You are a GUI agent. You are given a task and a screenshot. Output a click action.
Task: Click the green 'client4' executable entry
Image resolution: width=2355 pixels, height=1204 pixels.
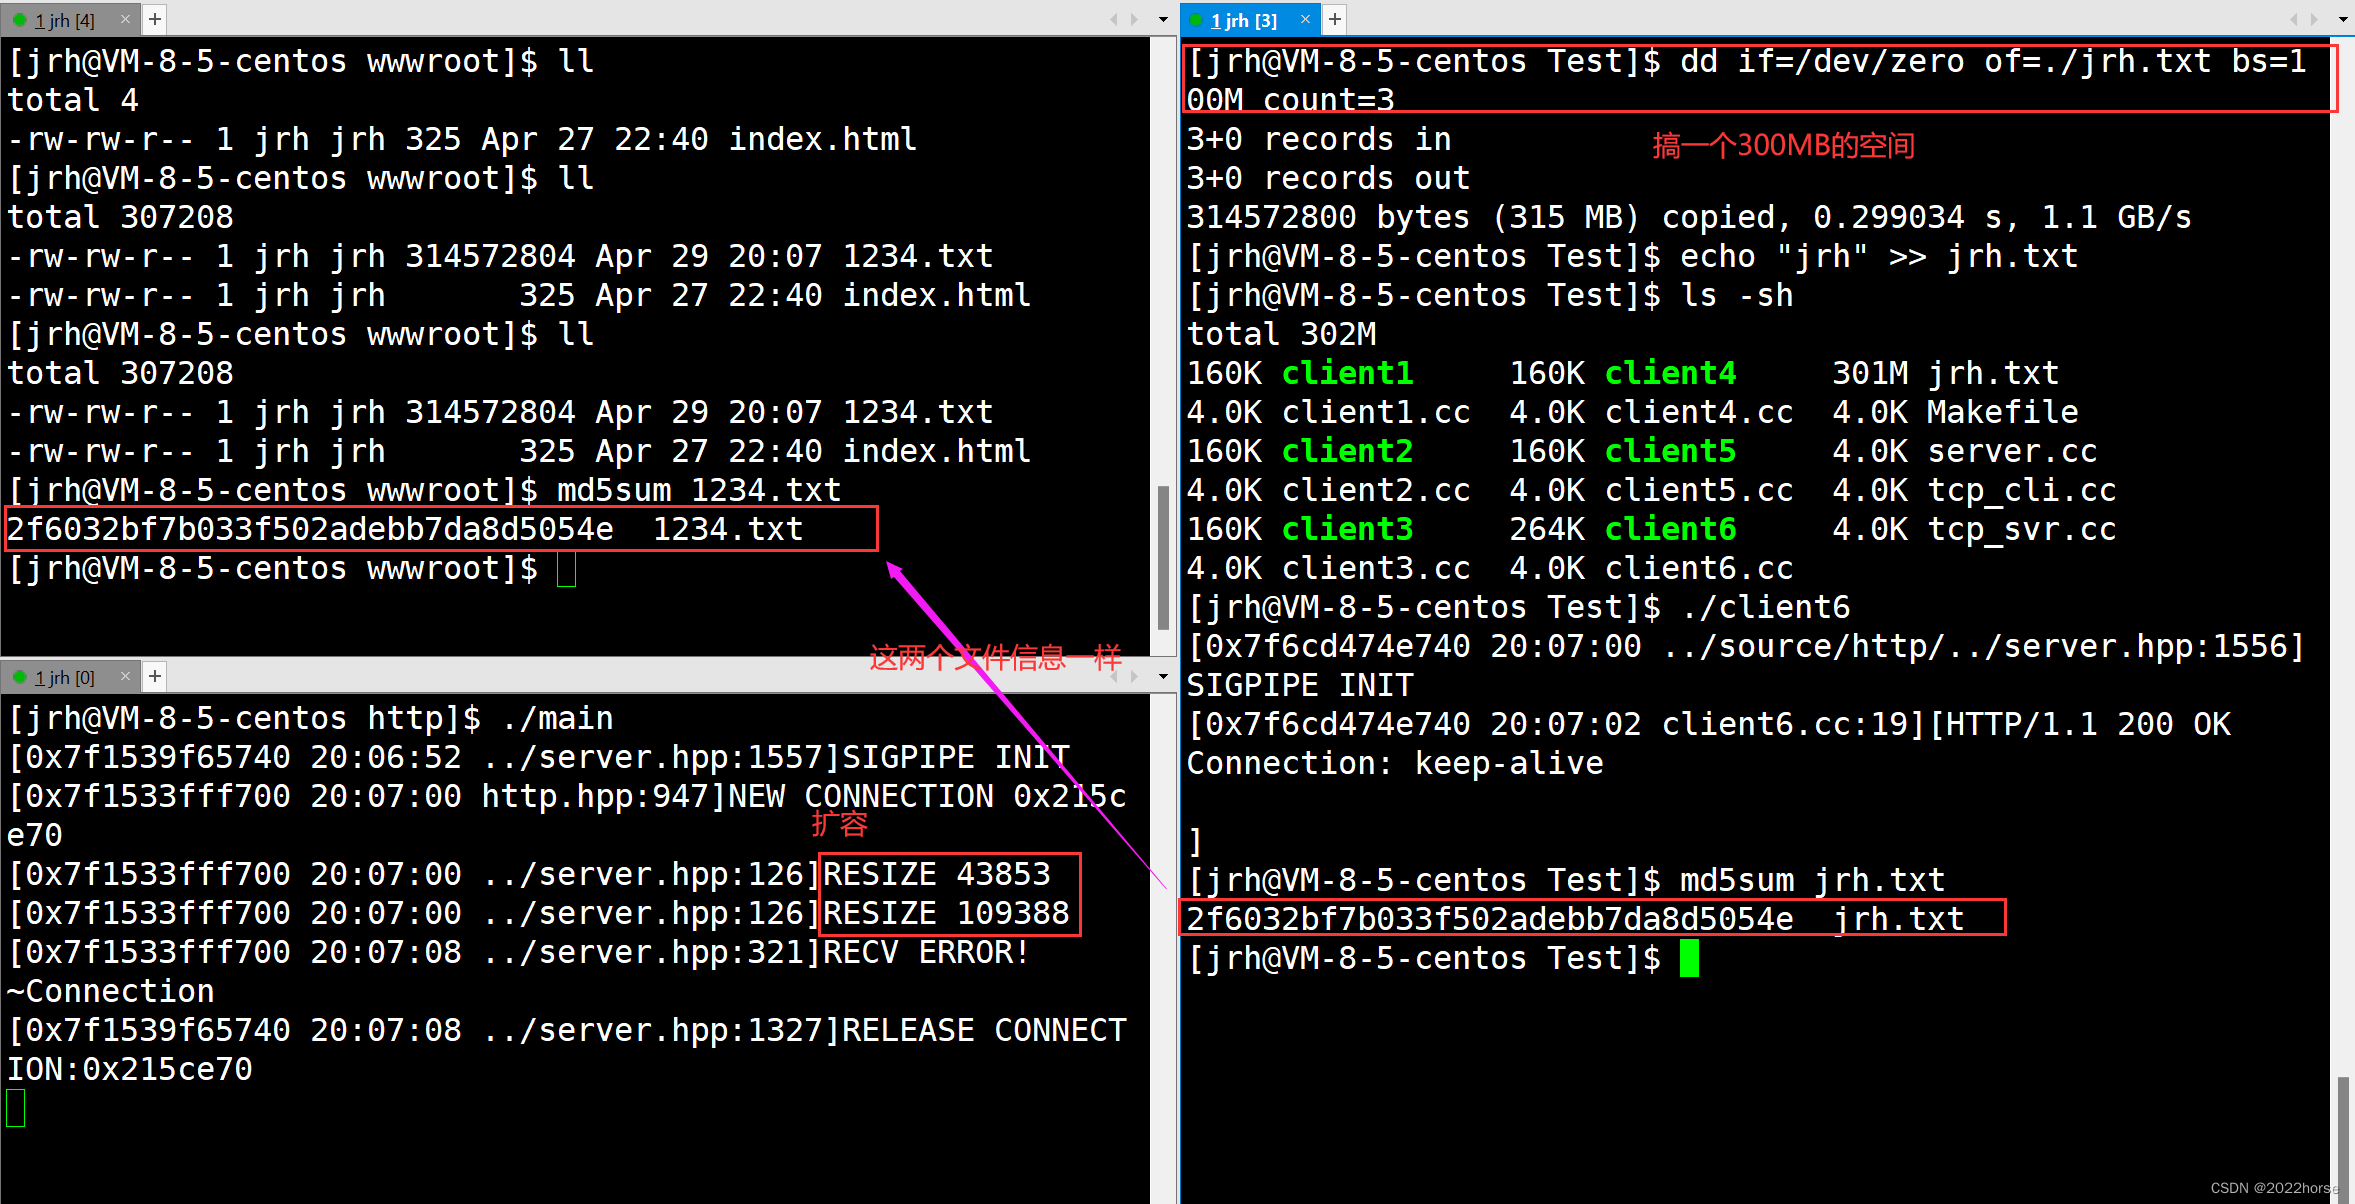(1671, 373)
